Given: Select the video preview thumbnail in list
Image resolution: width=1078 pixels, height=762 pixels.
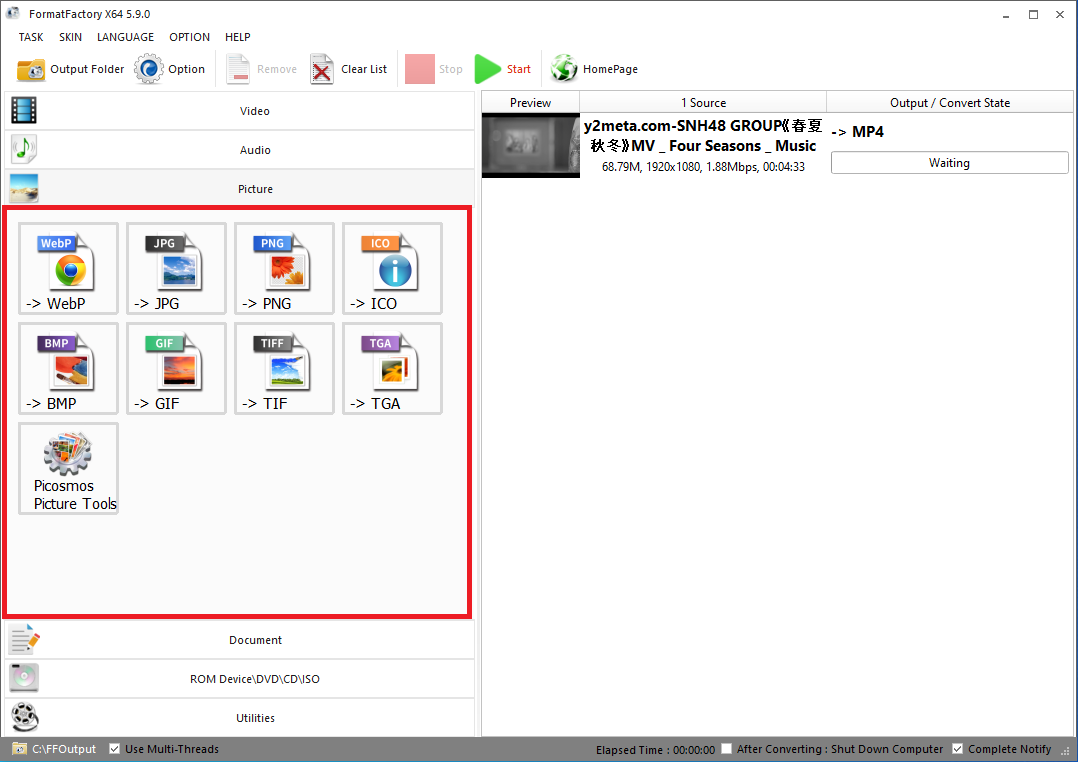Looking at the screenshot, I should coord(530,146).
